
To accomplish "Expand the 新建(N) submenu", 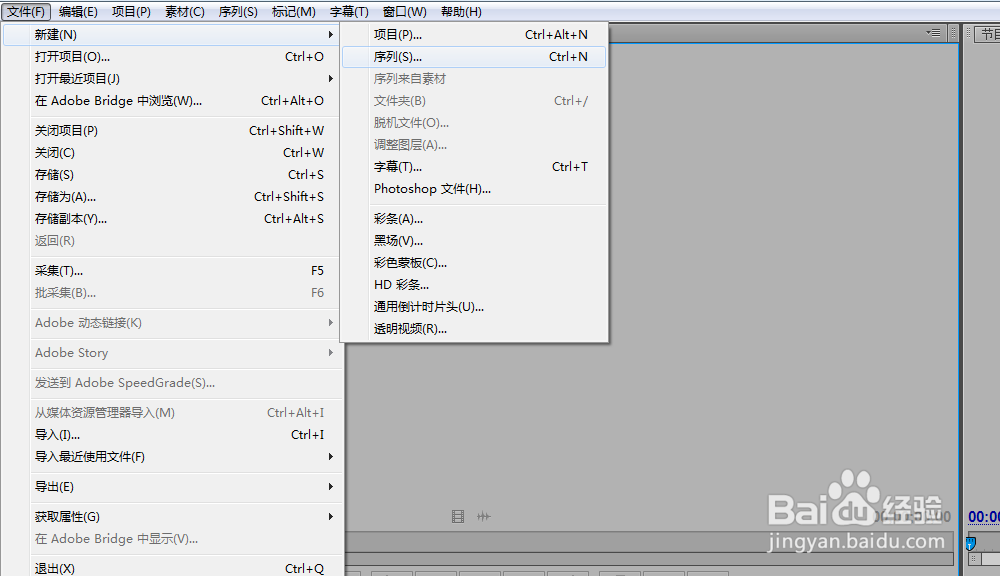I will [x=172, y=34].
